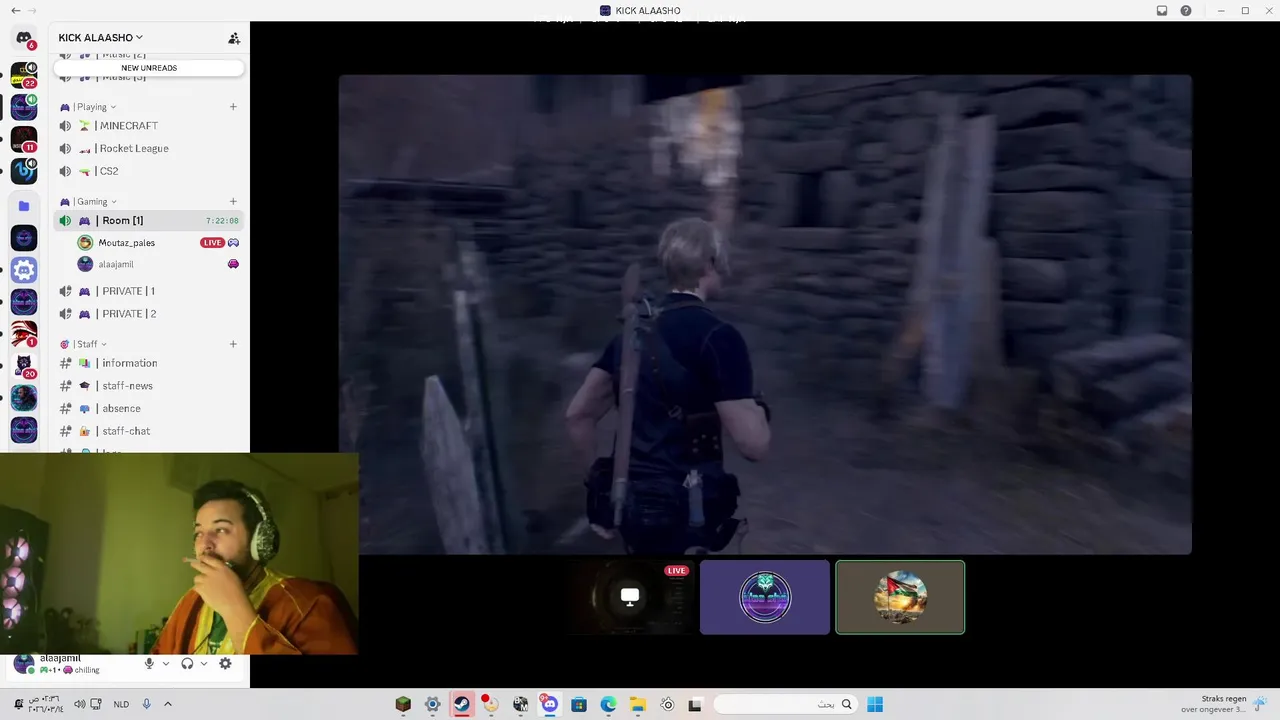Mute microphone in Discord user panel

click(149, 663)
